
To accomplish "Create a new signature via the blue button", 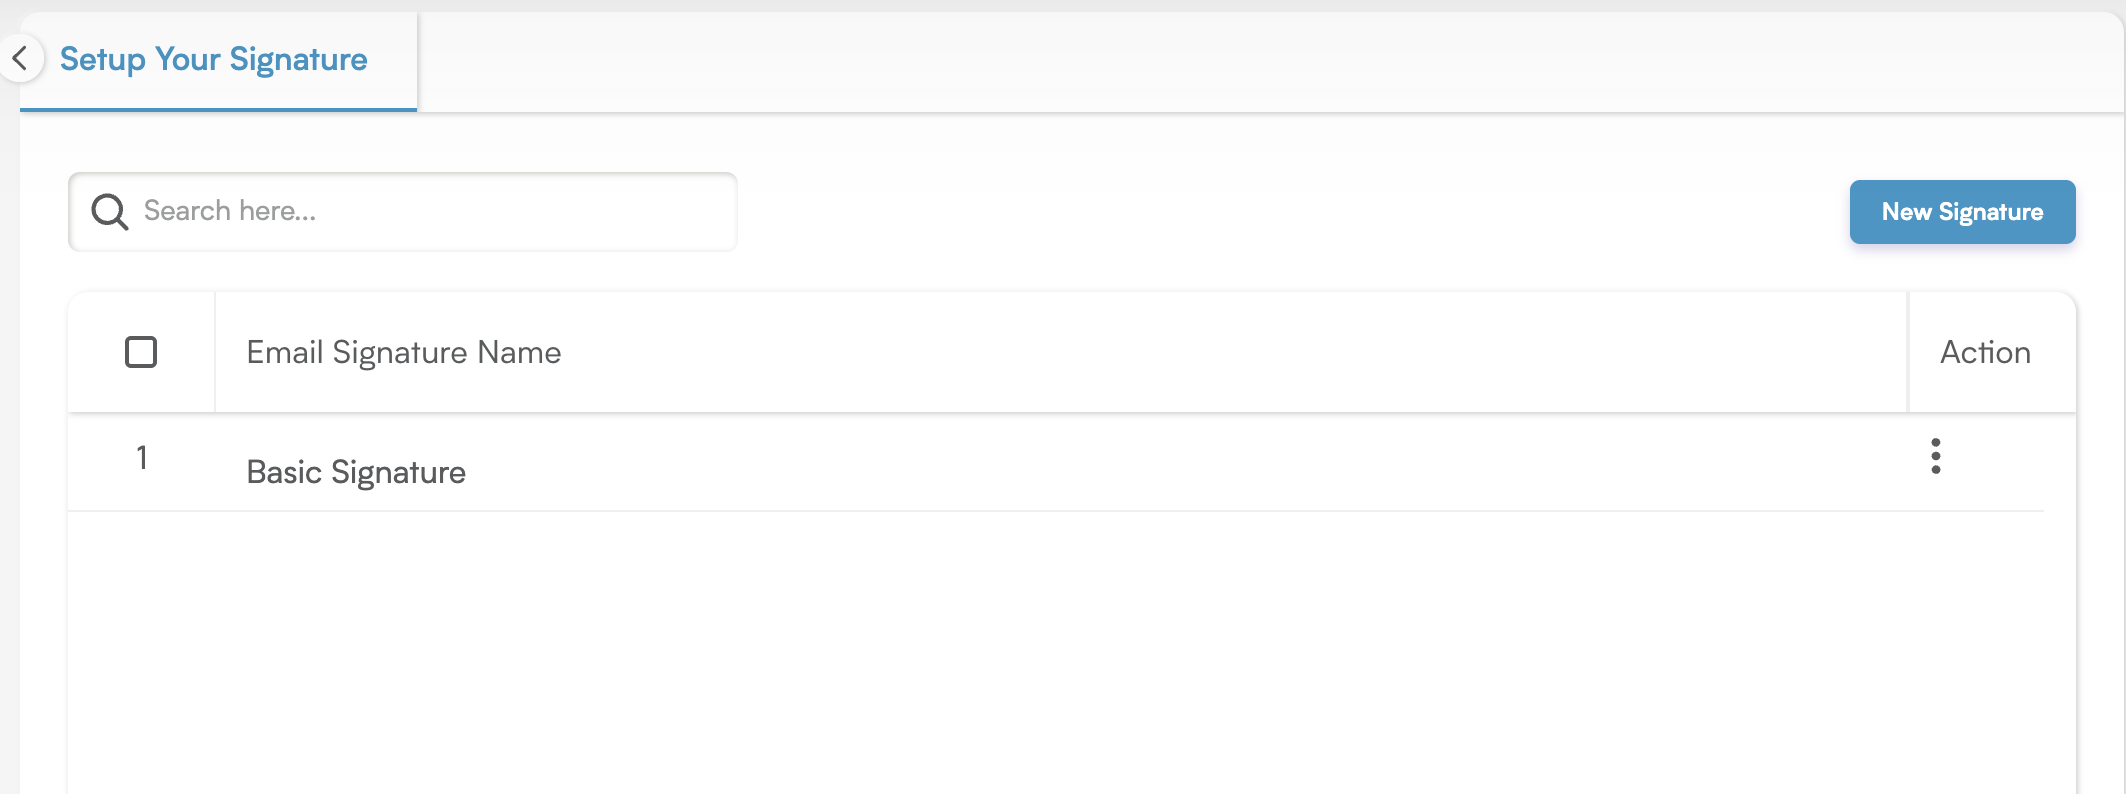I will point(1962,212).
